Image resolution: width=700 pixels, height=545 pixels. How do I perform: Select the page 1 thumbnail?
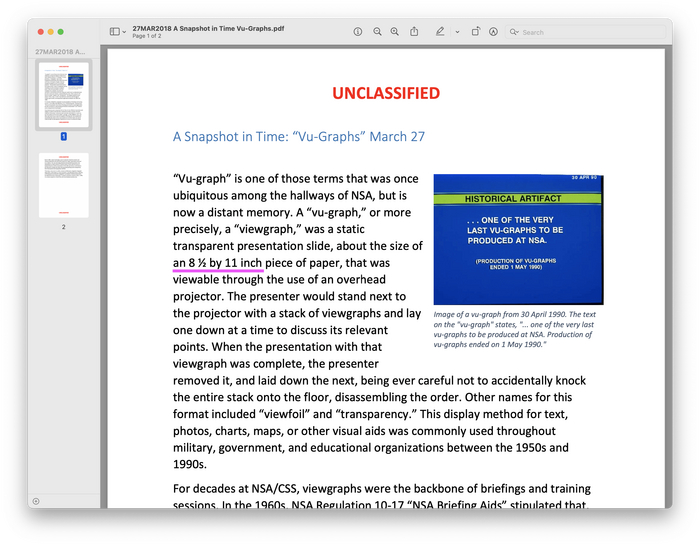point(64,95)
